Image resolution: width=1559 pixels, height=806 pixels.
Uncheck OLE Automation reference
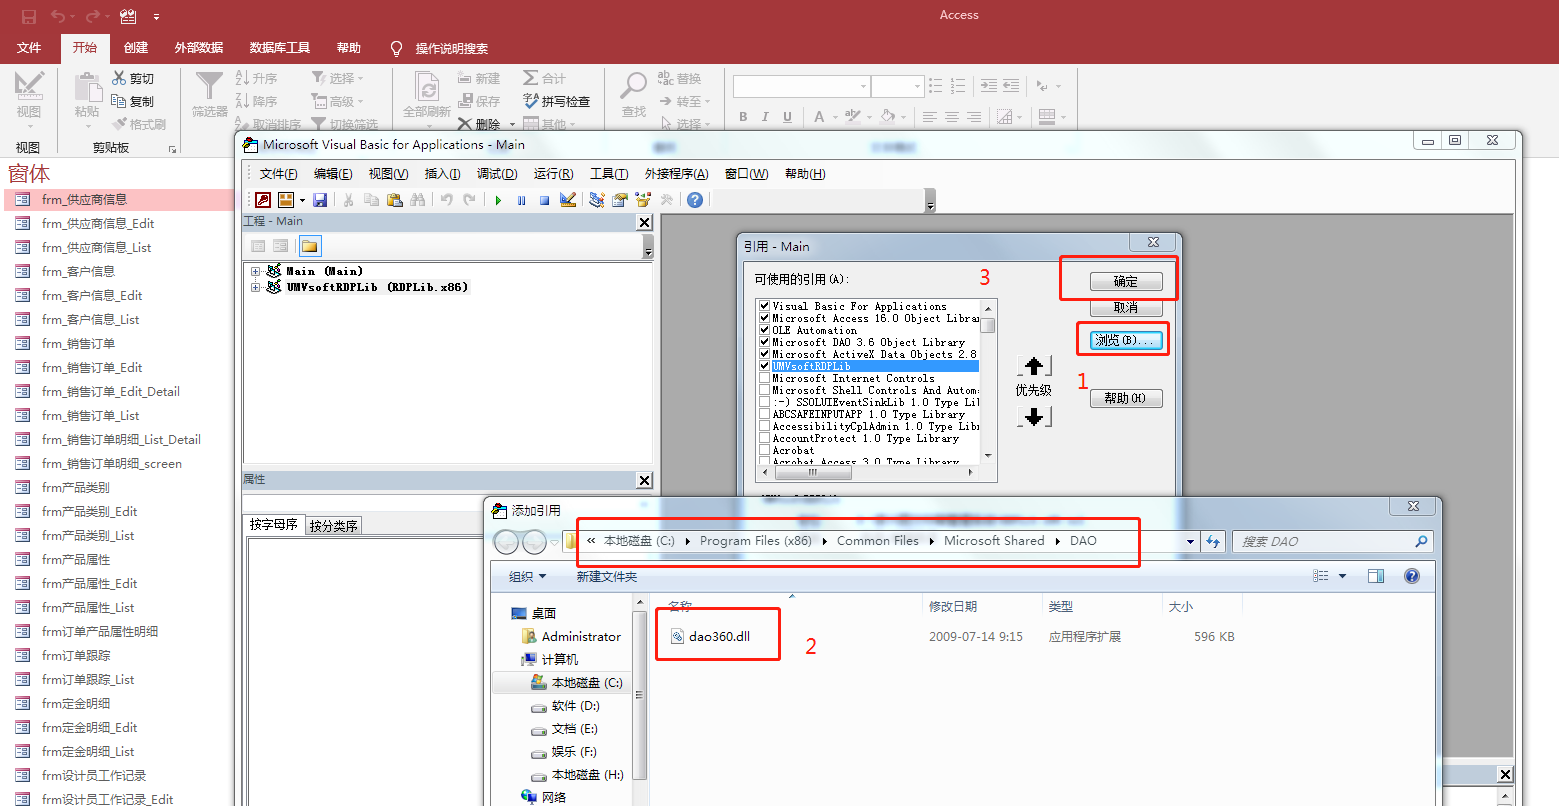764,330
